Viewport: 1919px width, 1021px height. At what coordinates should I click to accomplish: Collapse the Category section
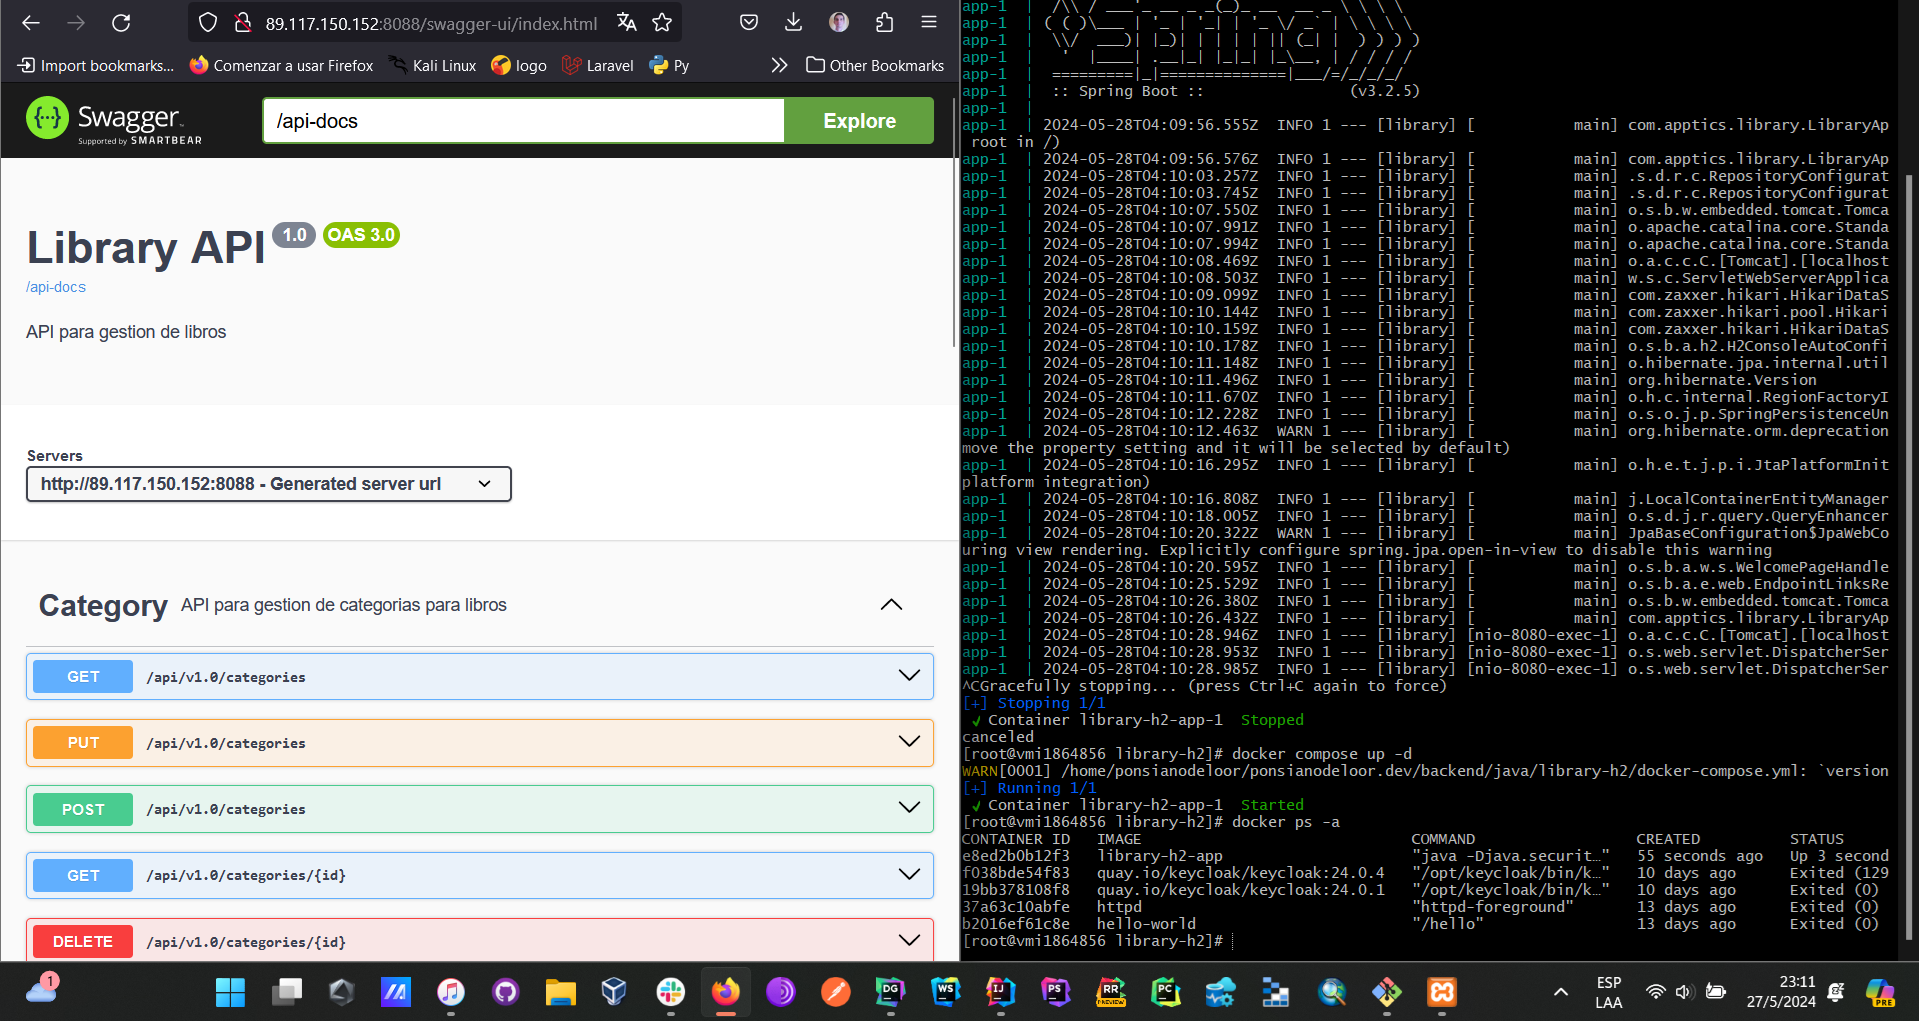pos(891,605)
